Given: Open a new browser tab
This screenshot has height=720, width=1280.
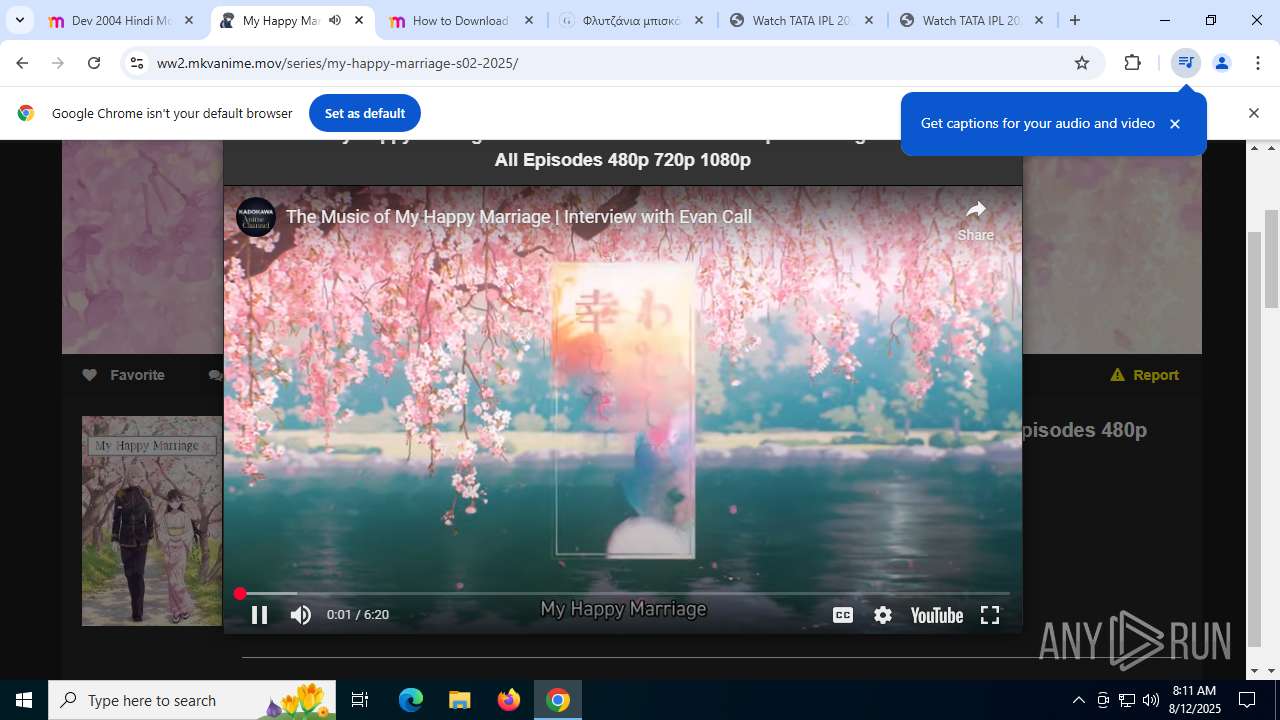Looking at the screenshot, I should click(x=1075, y=20).
